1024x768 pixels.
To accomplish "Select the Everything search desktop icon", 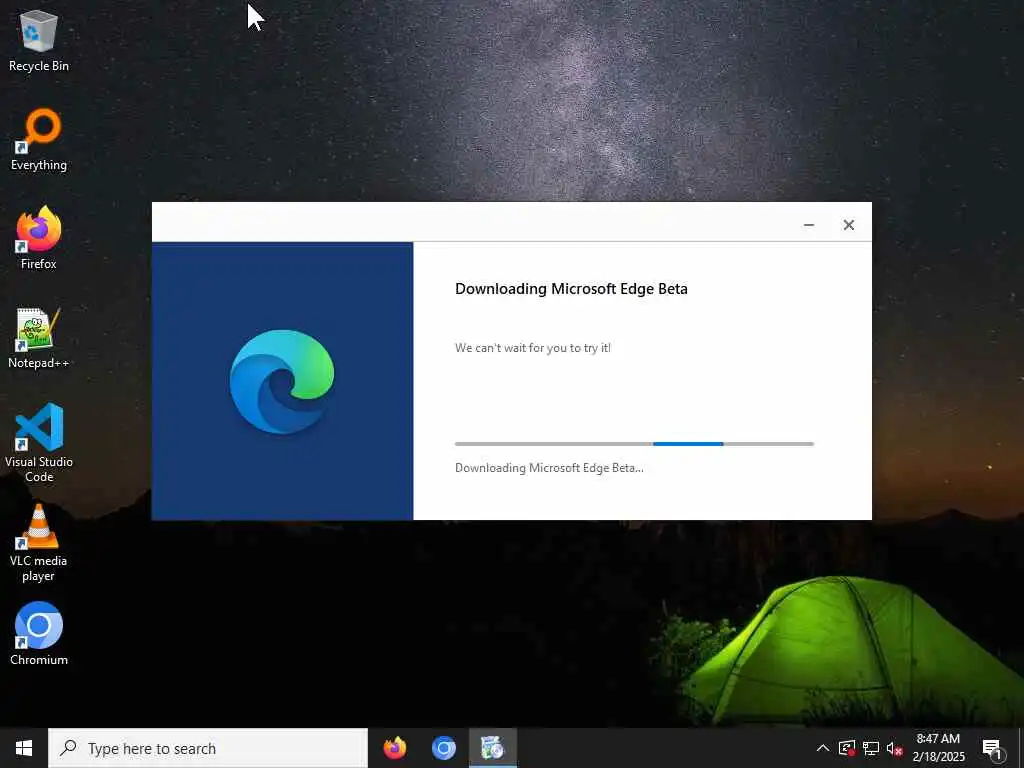I will (x=39, y=140).
